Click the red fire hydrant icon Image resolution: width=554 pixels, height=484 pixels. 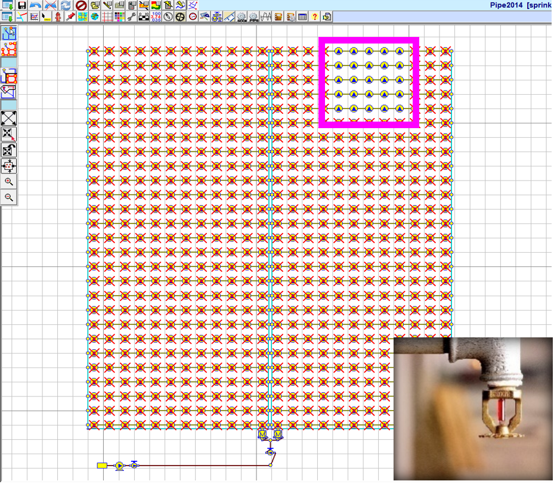[x=58, y=17]
